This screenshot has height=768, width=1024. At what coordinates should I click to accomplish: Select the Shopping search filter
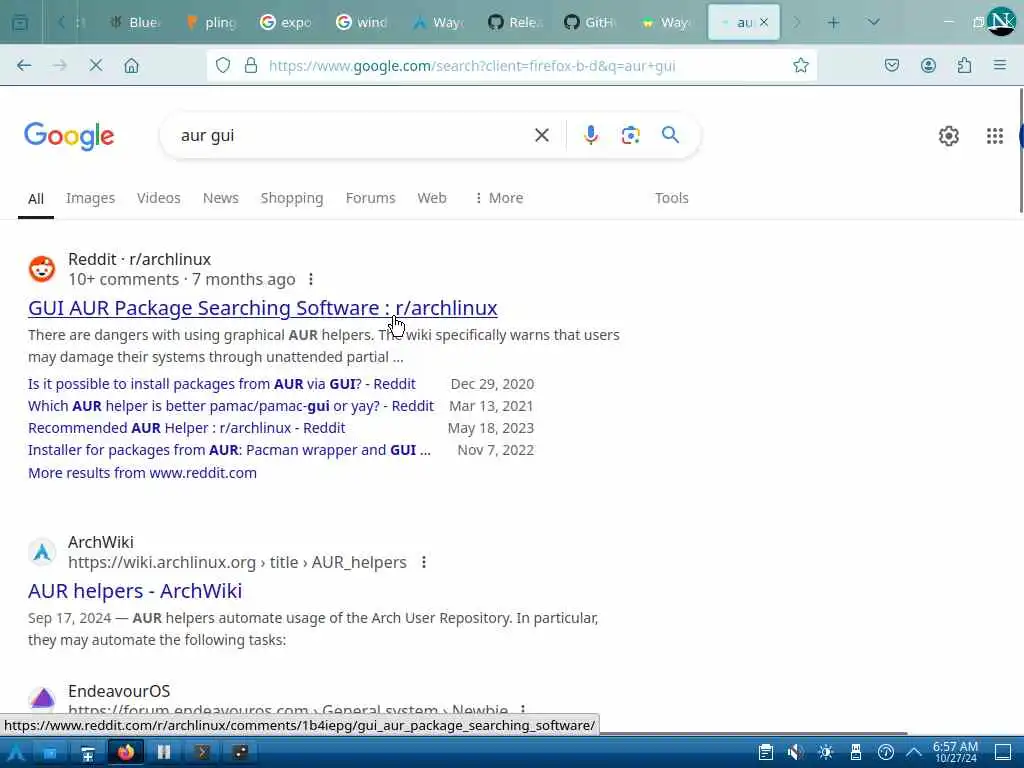click(292, 198)
